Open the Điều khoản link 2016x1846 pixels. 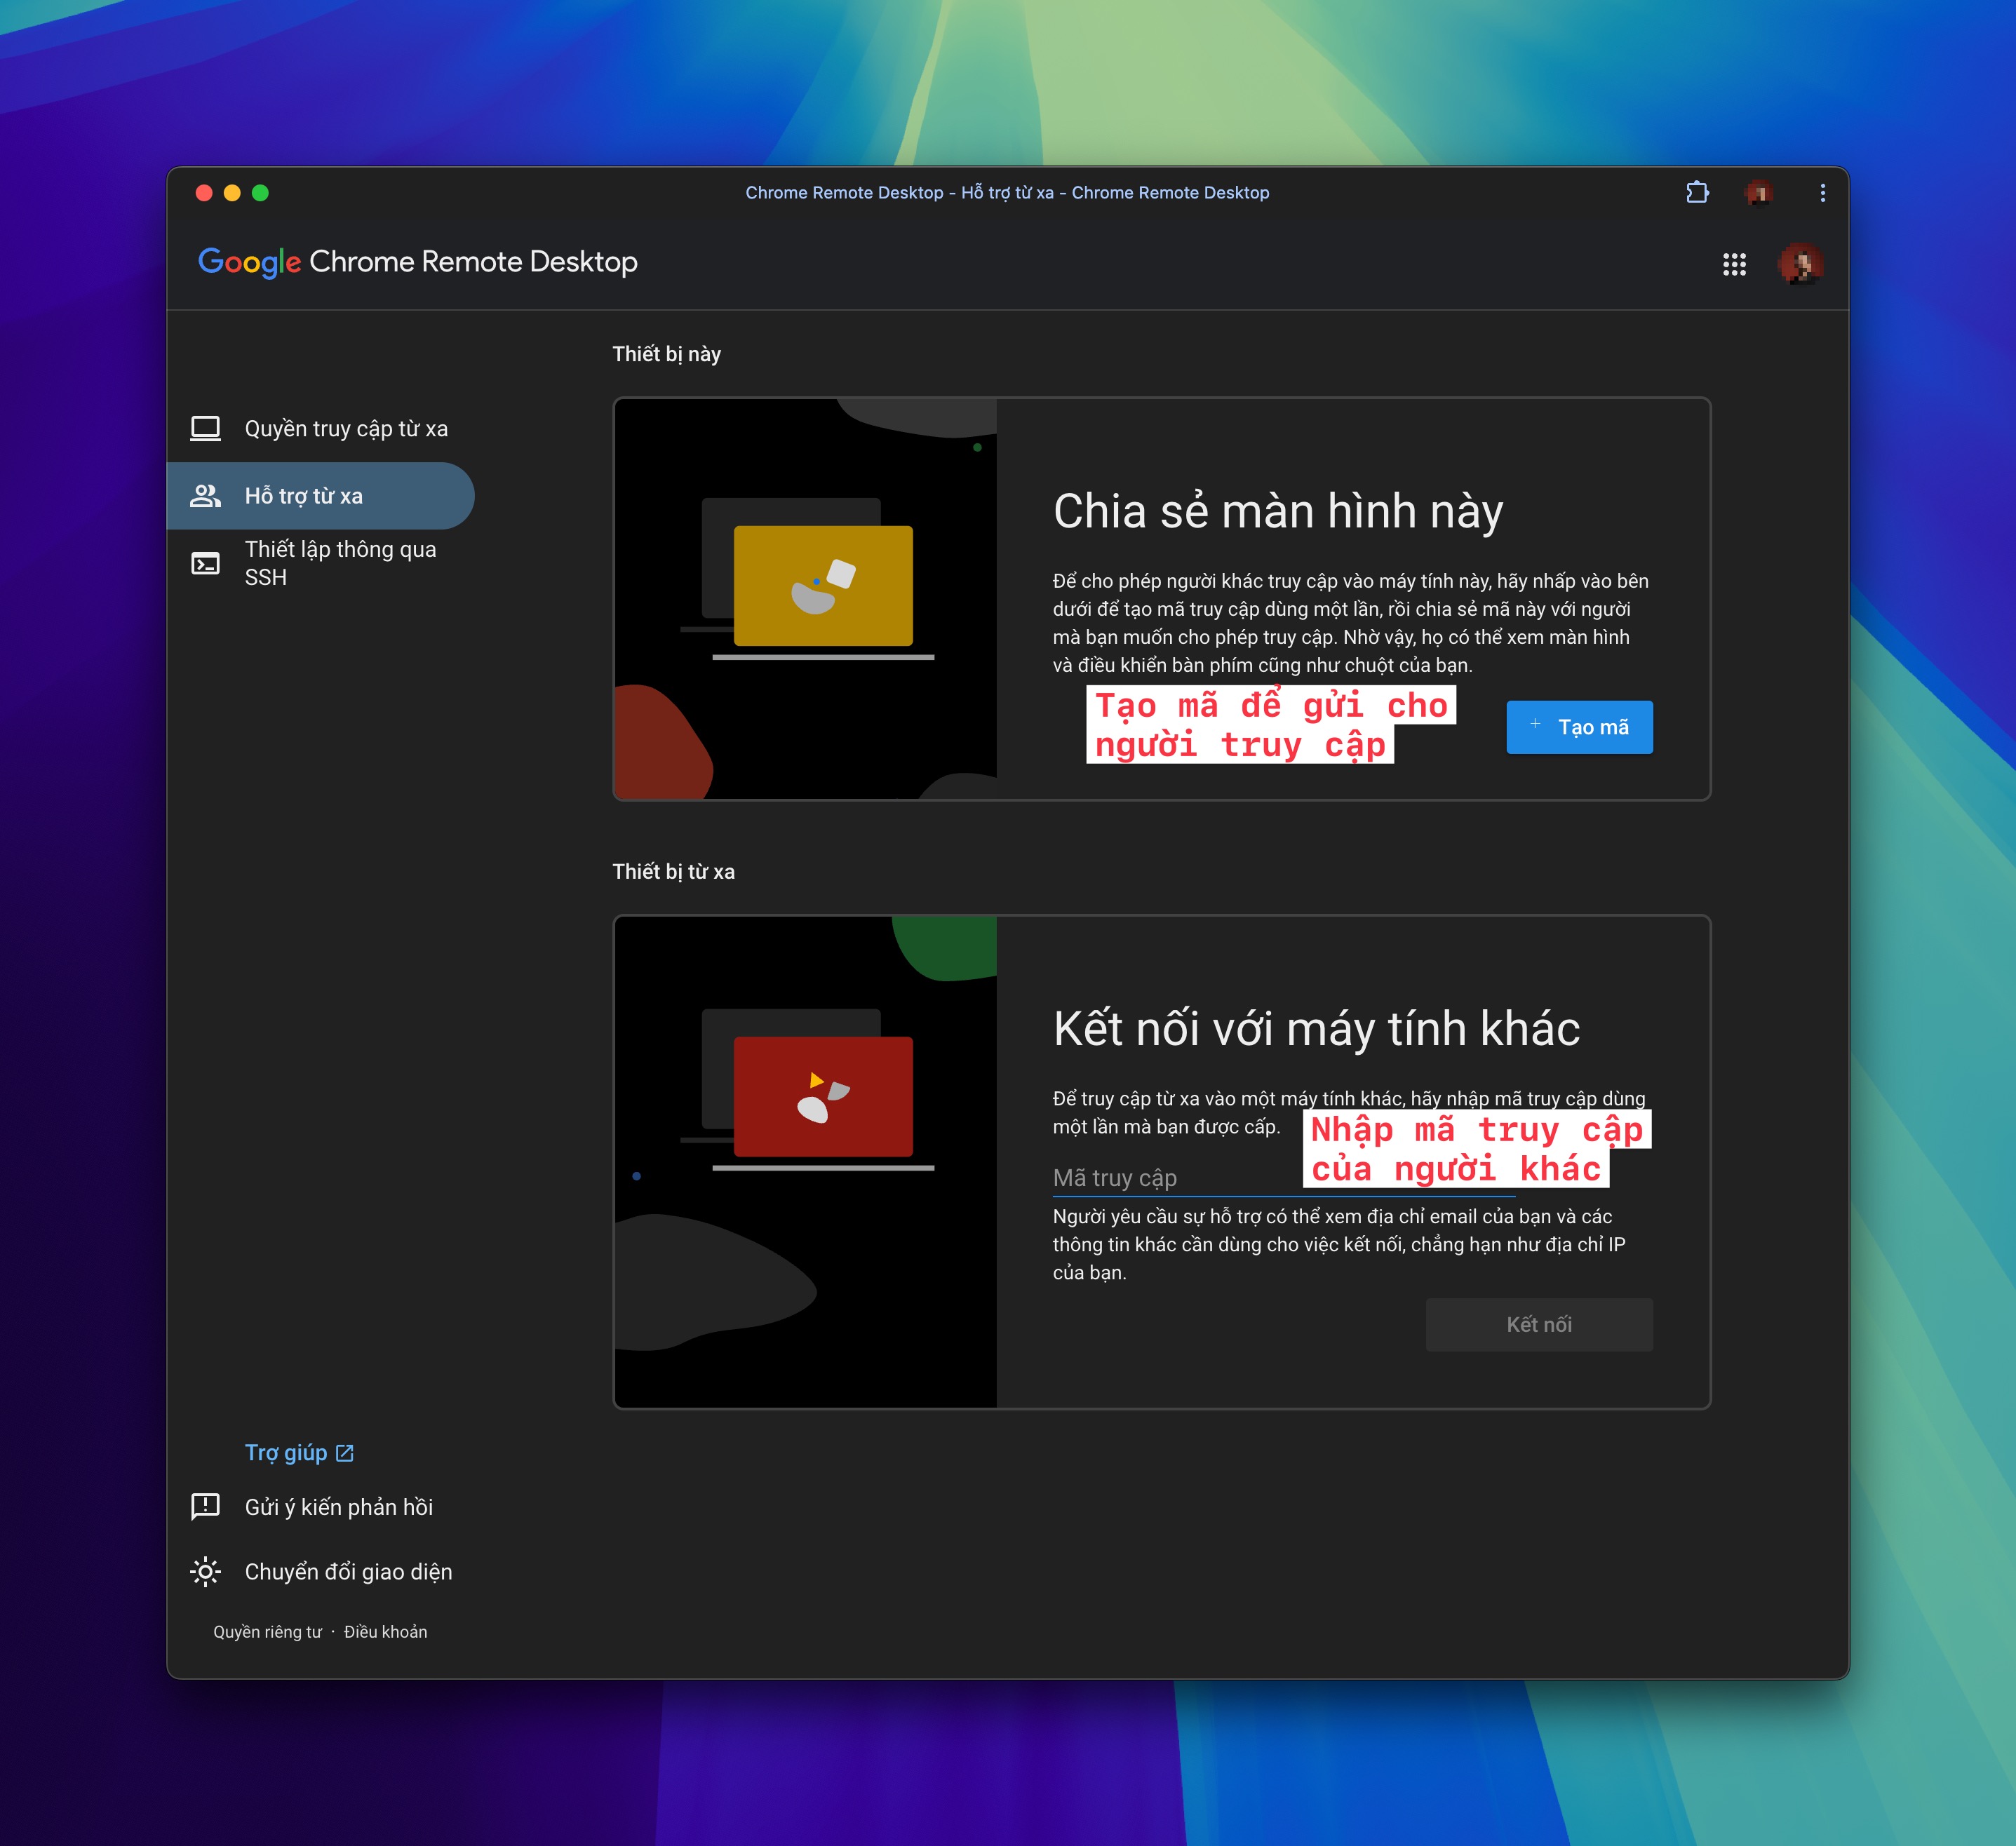[x=385, y=1631]
